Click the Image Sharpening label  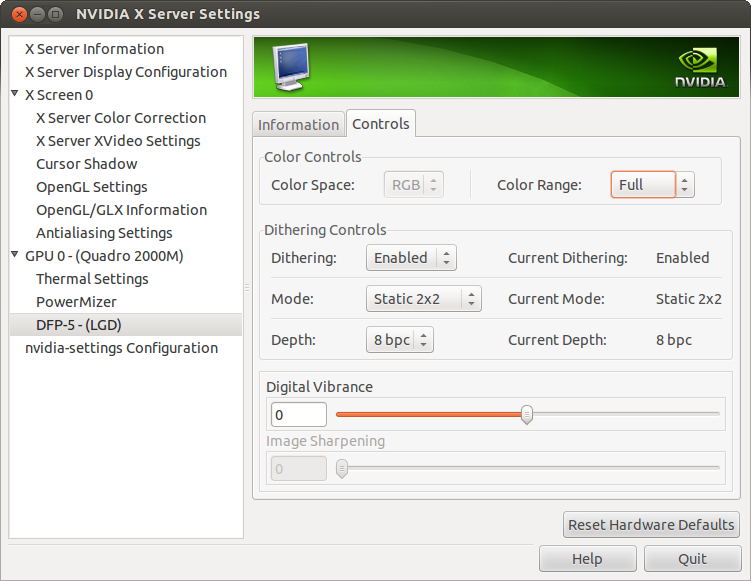click(x=326, y=441)
